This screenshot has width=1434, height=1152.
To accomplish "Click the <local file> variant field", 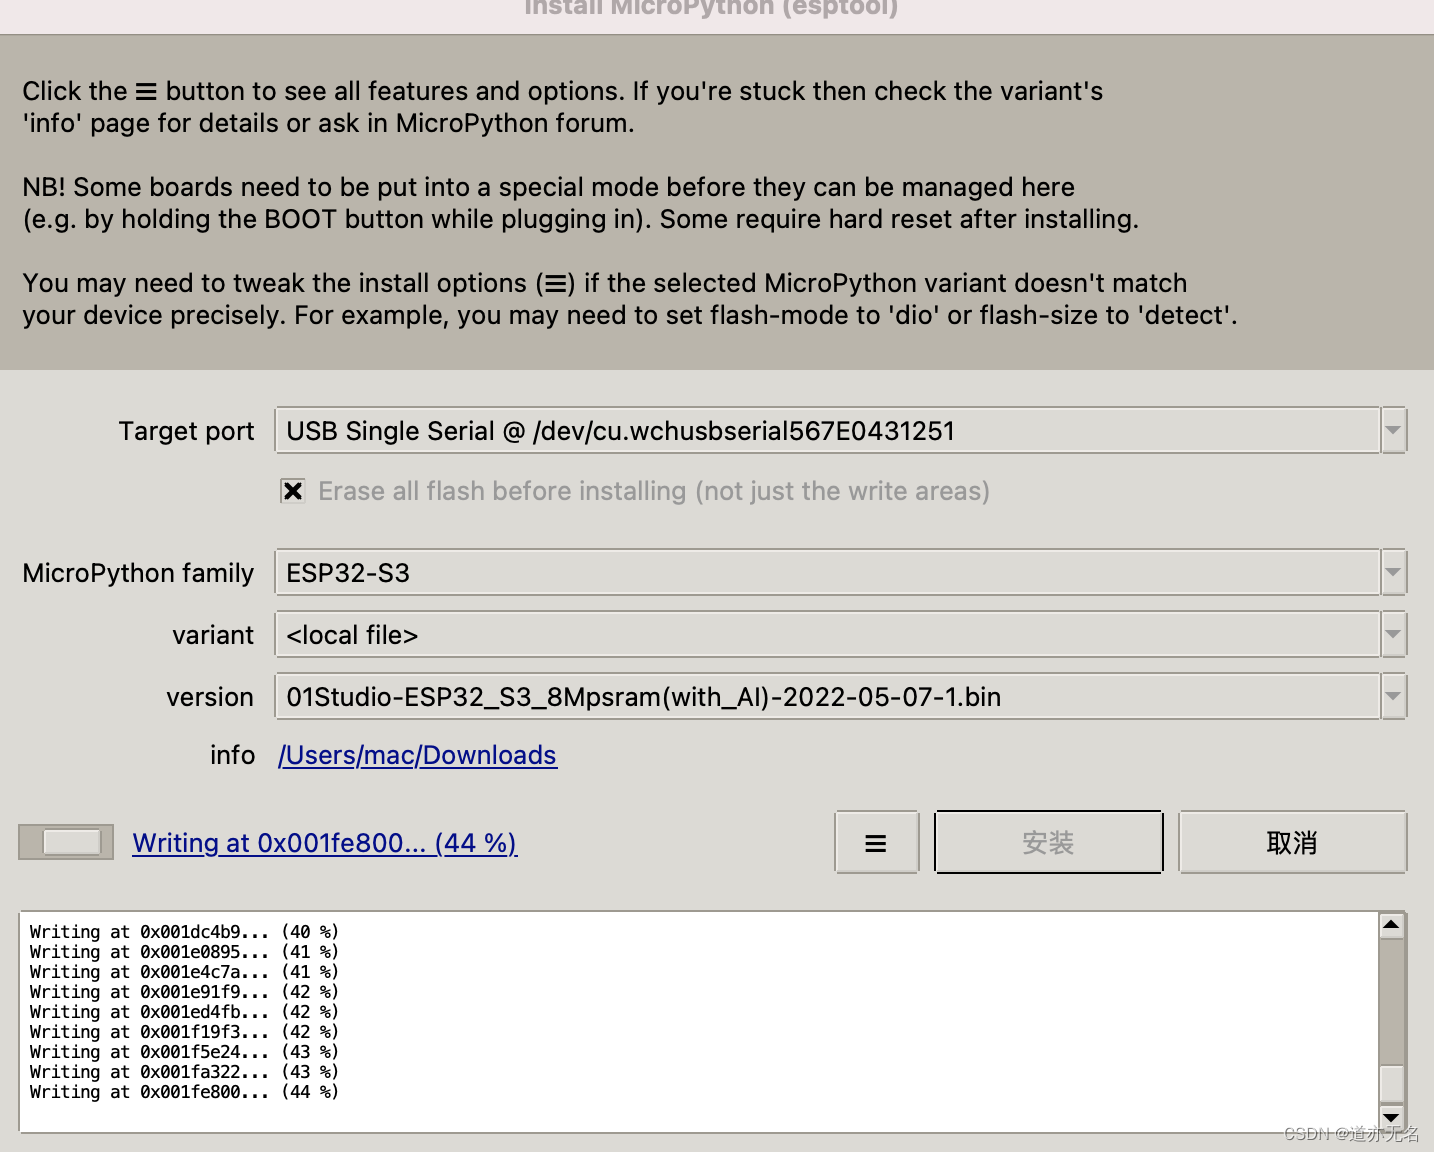I will coord(828,635).
